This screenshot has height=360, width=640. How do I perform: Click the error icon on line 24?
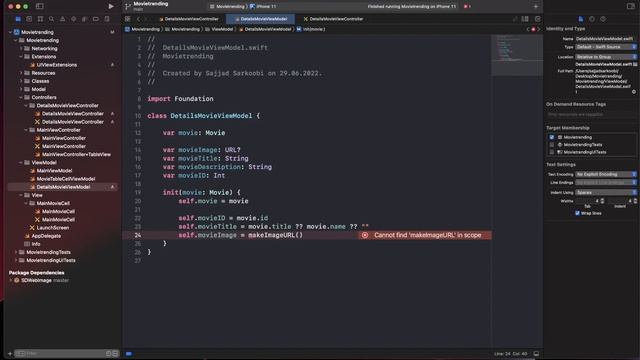pos(365,235)
